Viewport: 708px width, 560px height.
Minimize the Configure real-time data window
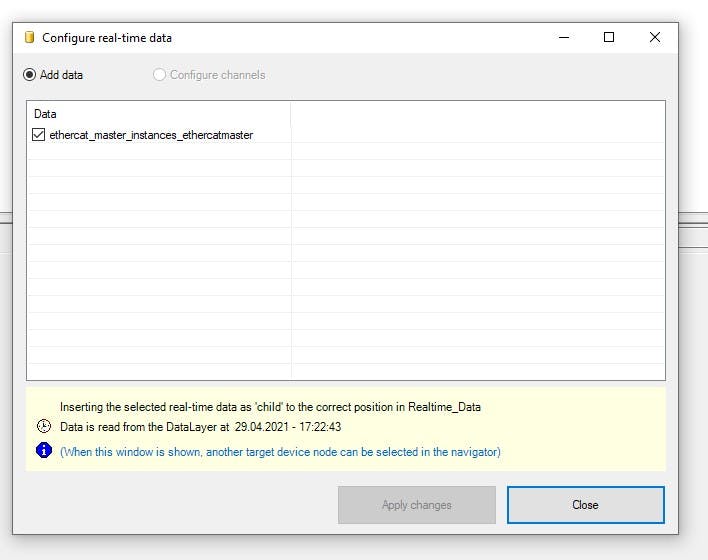pyautogui.click(x=564, y=37)
